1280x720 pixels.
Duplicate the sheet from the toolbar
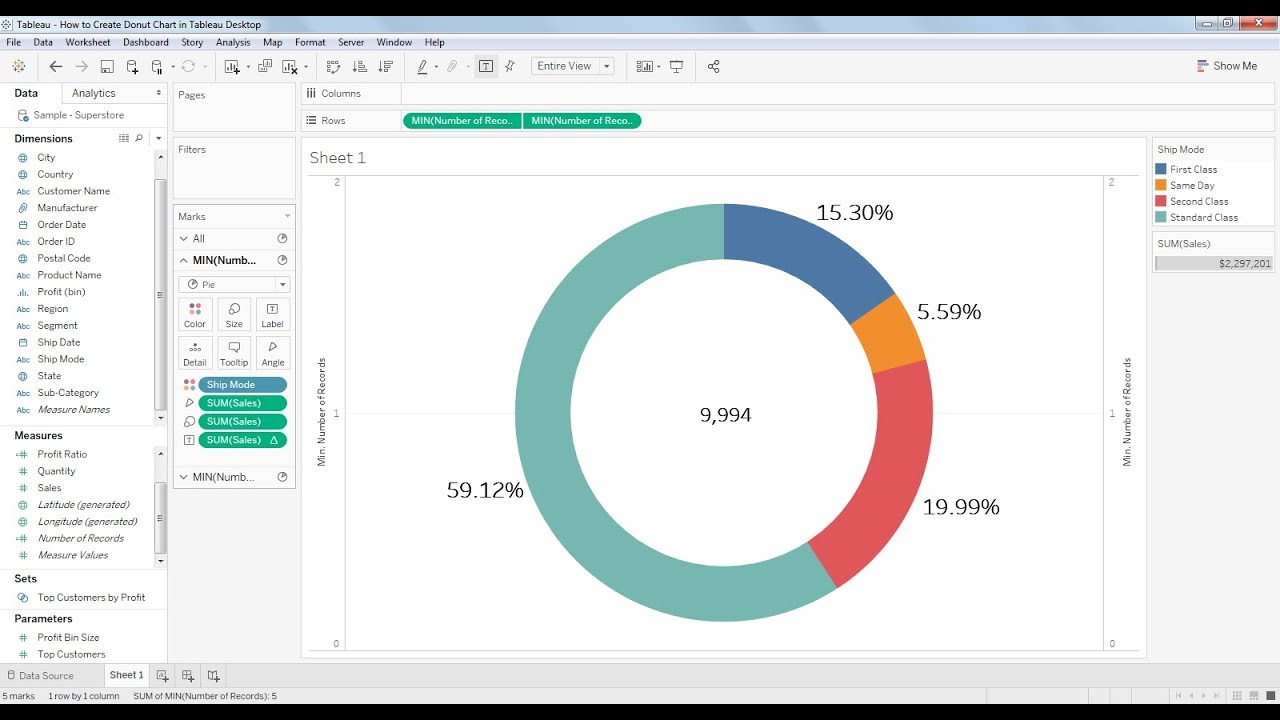pyautogui.click(x=265, y=66)
